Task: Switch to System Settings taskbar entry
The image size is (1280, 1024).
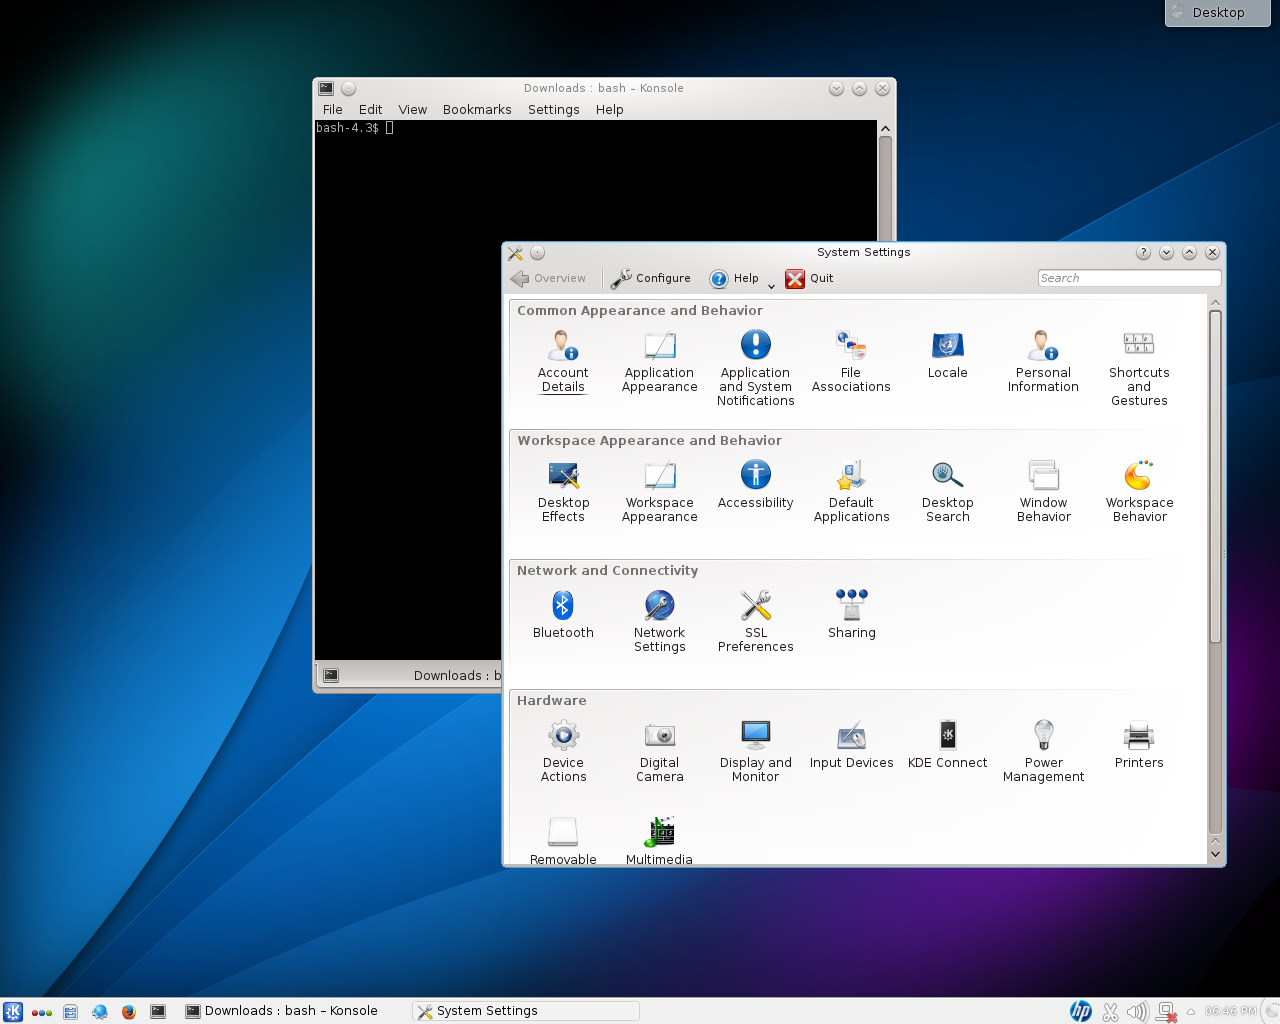Action: (x=526, y=1011)
